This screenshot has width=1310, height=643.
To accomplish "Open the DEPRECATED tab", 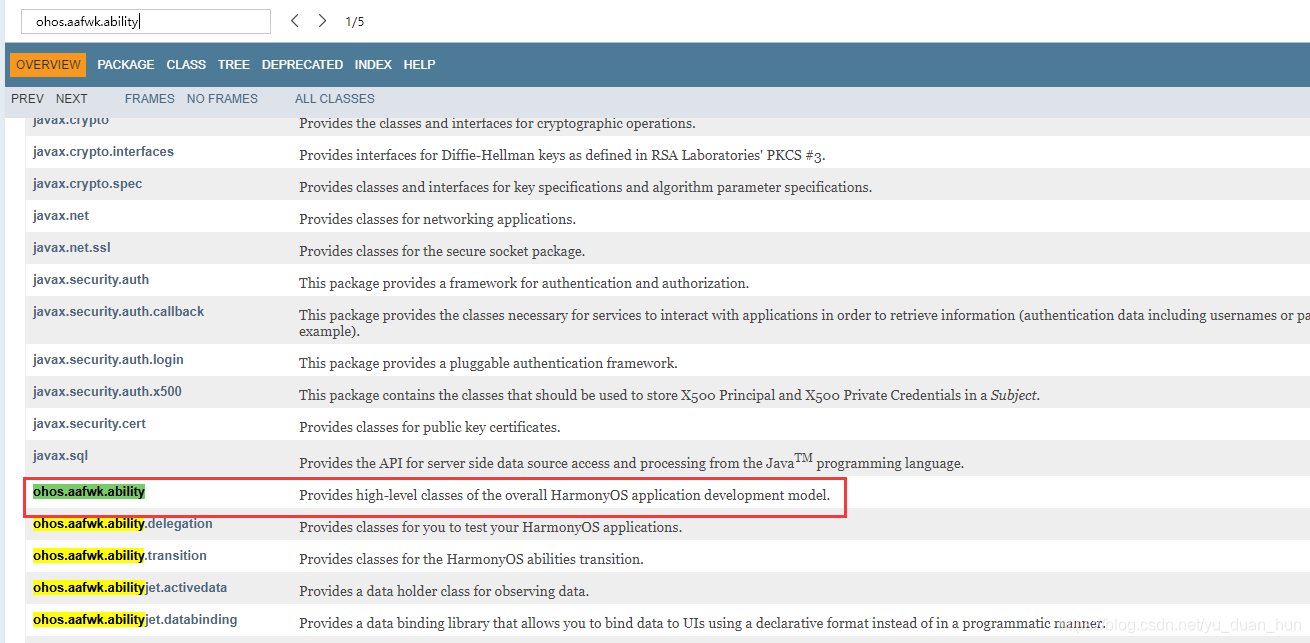I will (x=302, y=65).
